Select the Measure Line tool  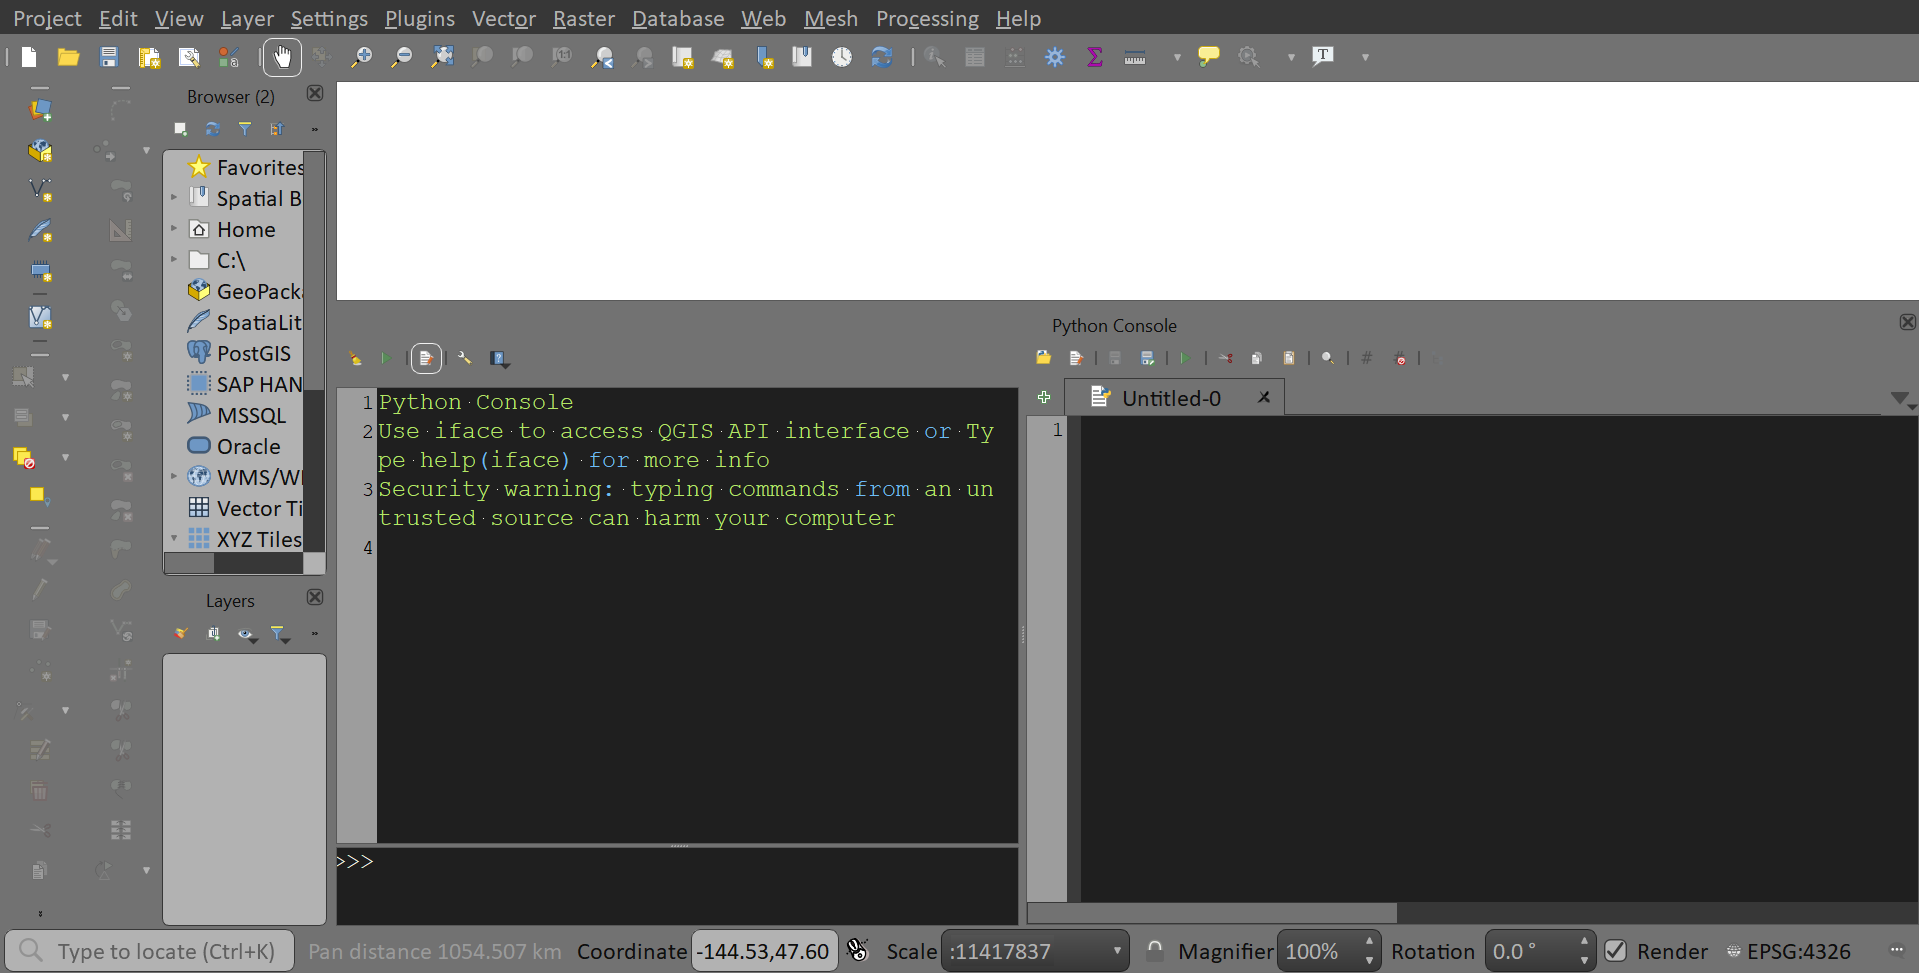(x=1135, y=57)
